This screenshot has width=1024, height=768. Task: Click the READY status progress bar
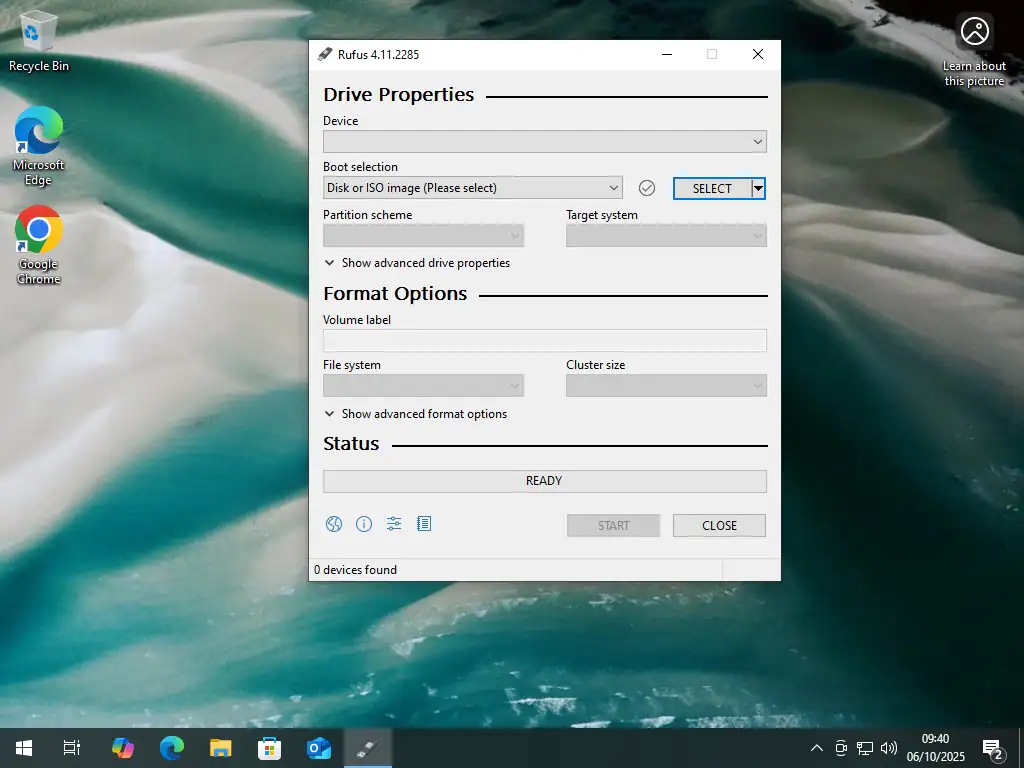tap(544, 481)
